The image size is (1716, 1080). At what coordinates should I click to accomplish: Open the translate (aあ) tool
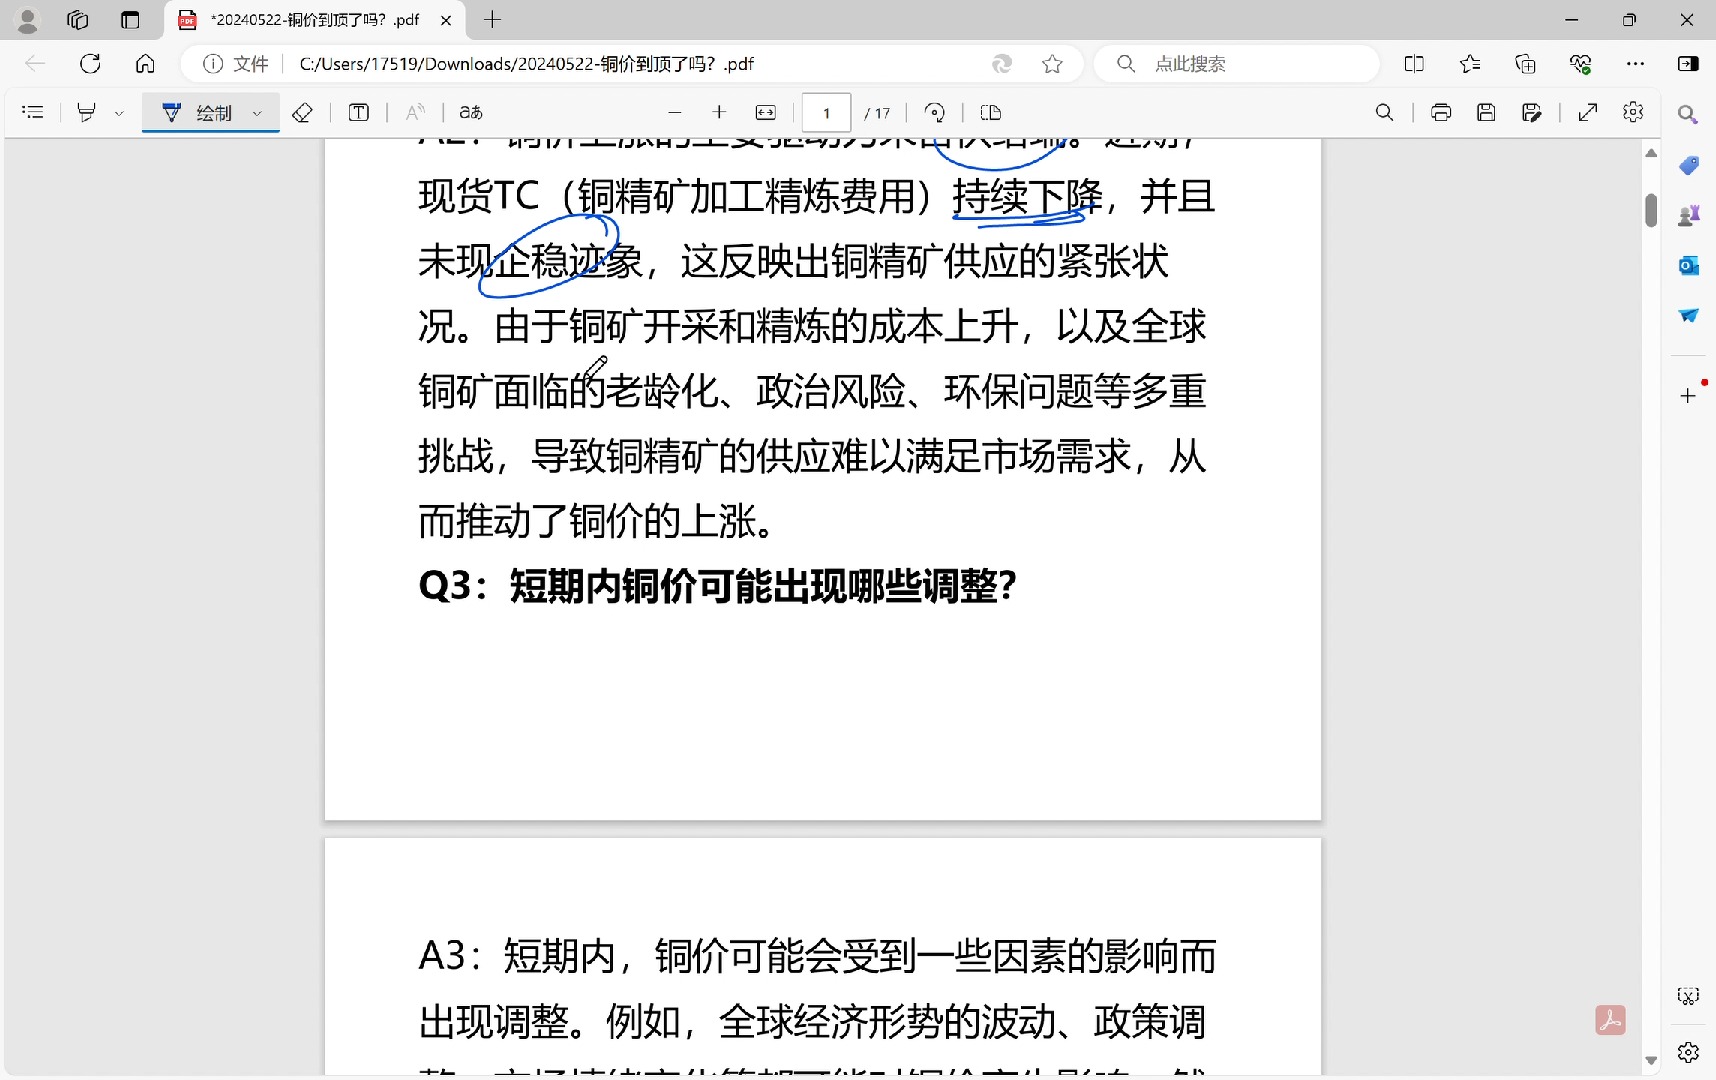[471, 112]
